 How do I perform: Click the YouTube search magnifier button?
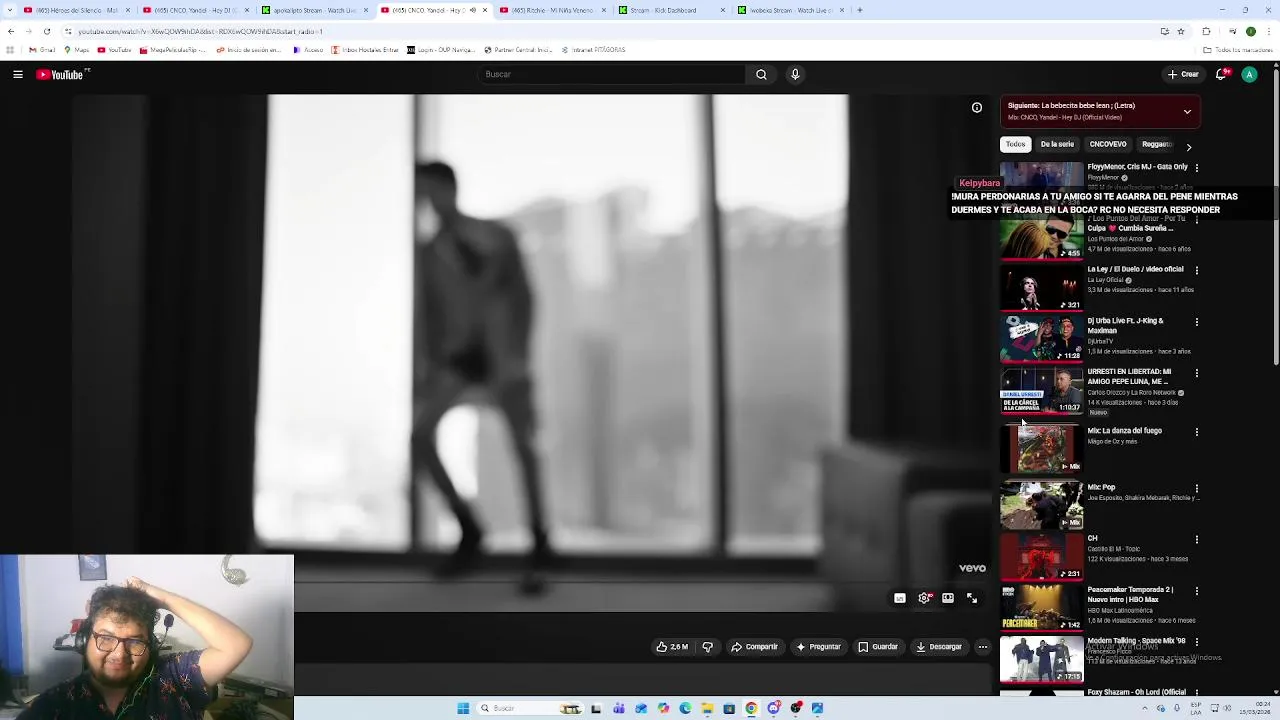pyautogui.click(x=761, y=74)
